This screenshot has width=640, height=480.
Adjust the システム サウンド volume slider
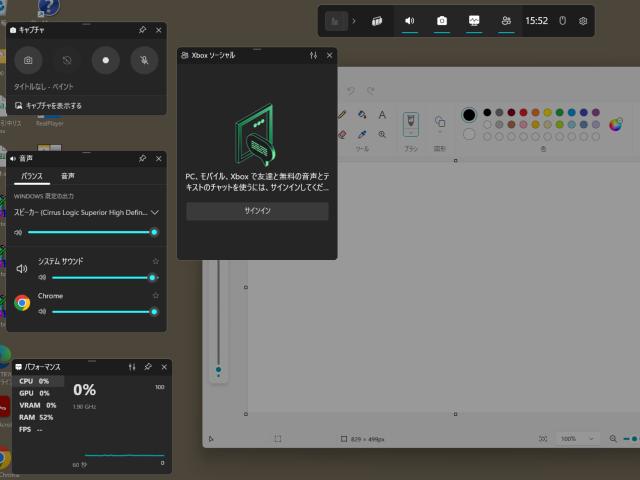105,278
